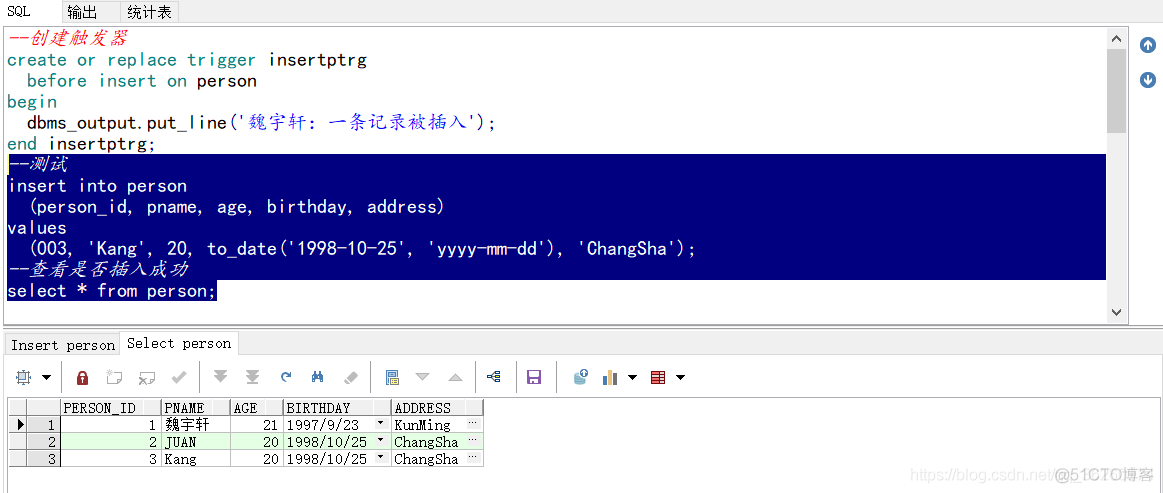Click the 魏宇轩 name cell
The image size is (1163, 493).
(196, 425)
